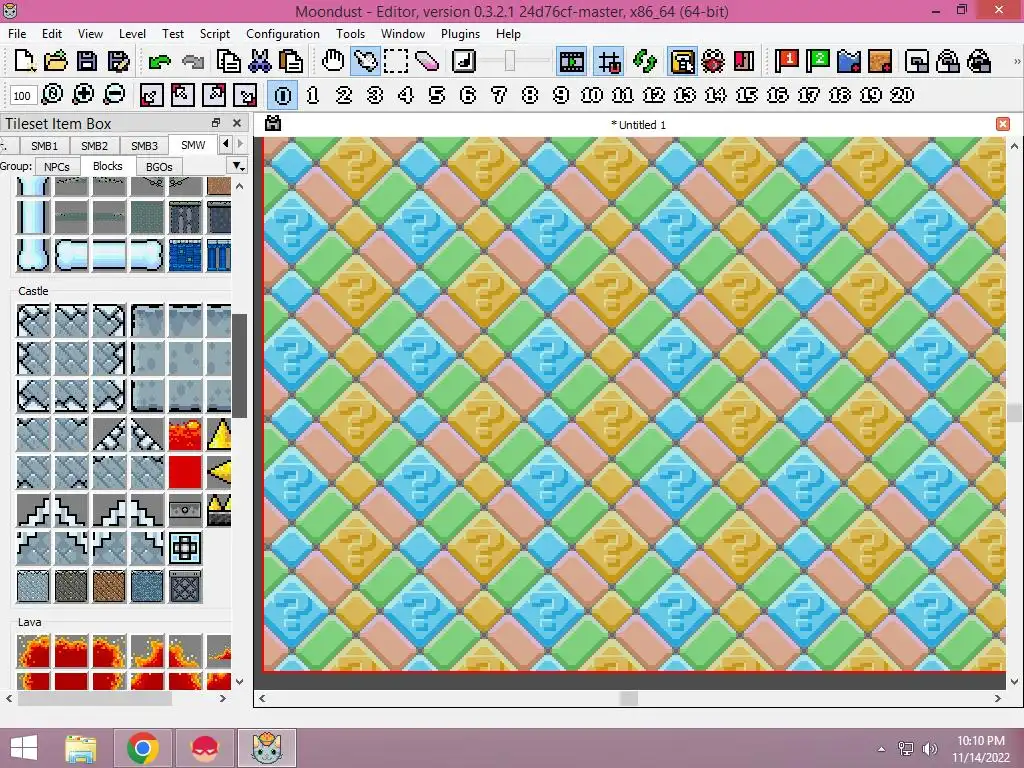The height and width of the screenshot is (768, 1024).
Task: Choose the rectangular selection tool
Action: 396,61
